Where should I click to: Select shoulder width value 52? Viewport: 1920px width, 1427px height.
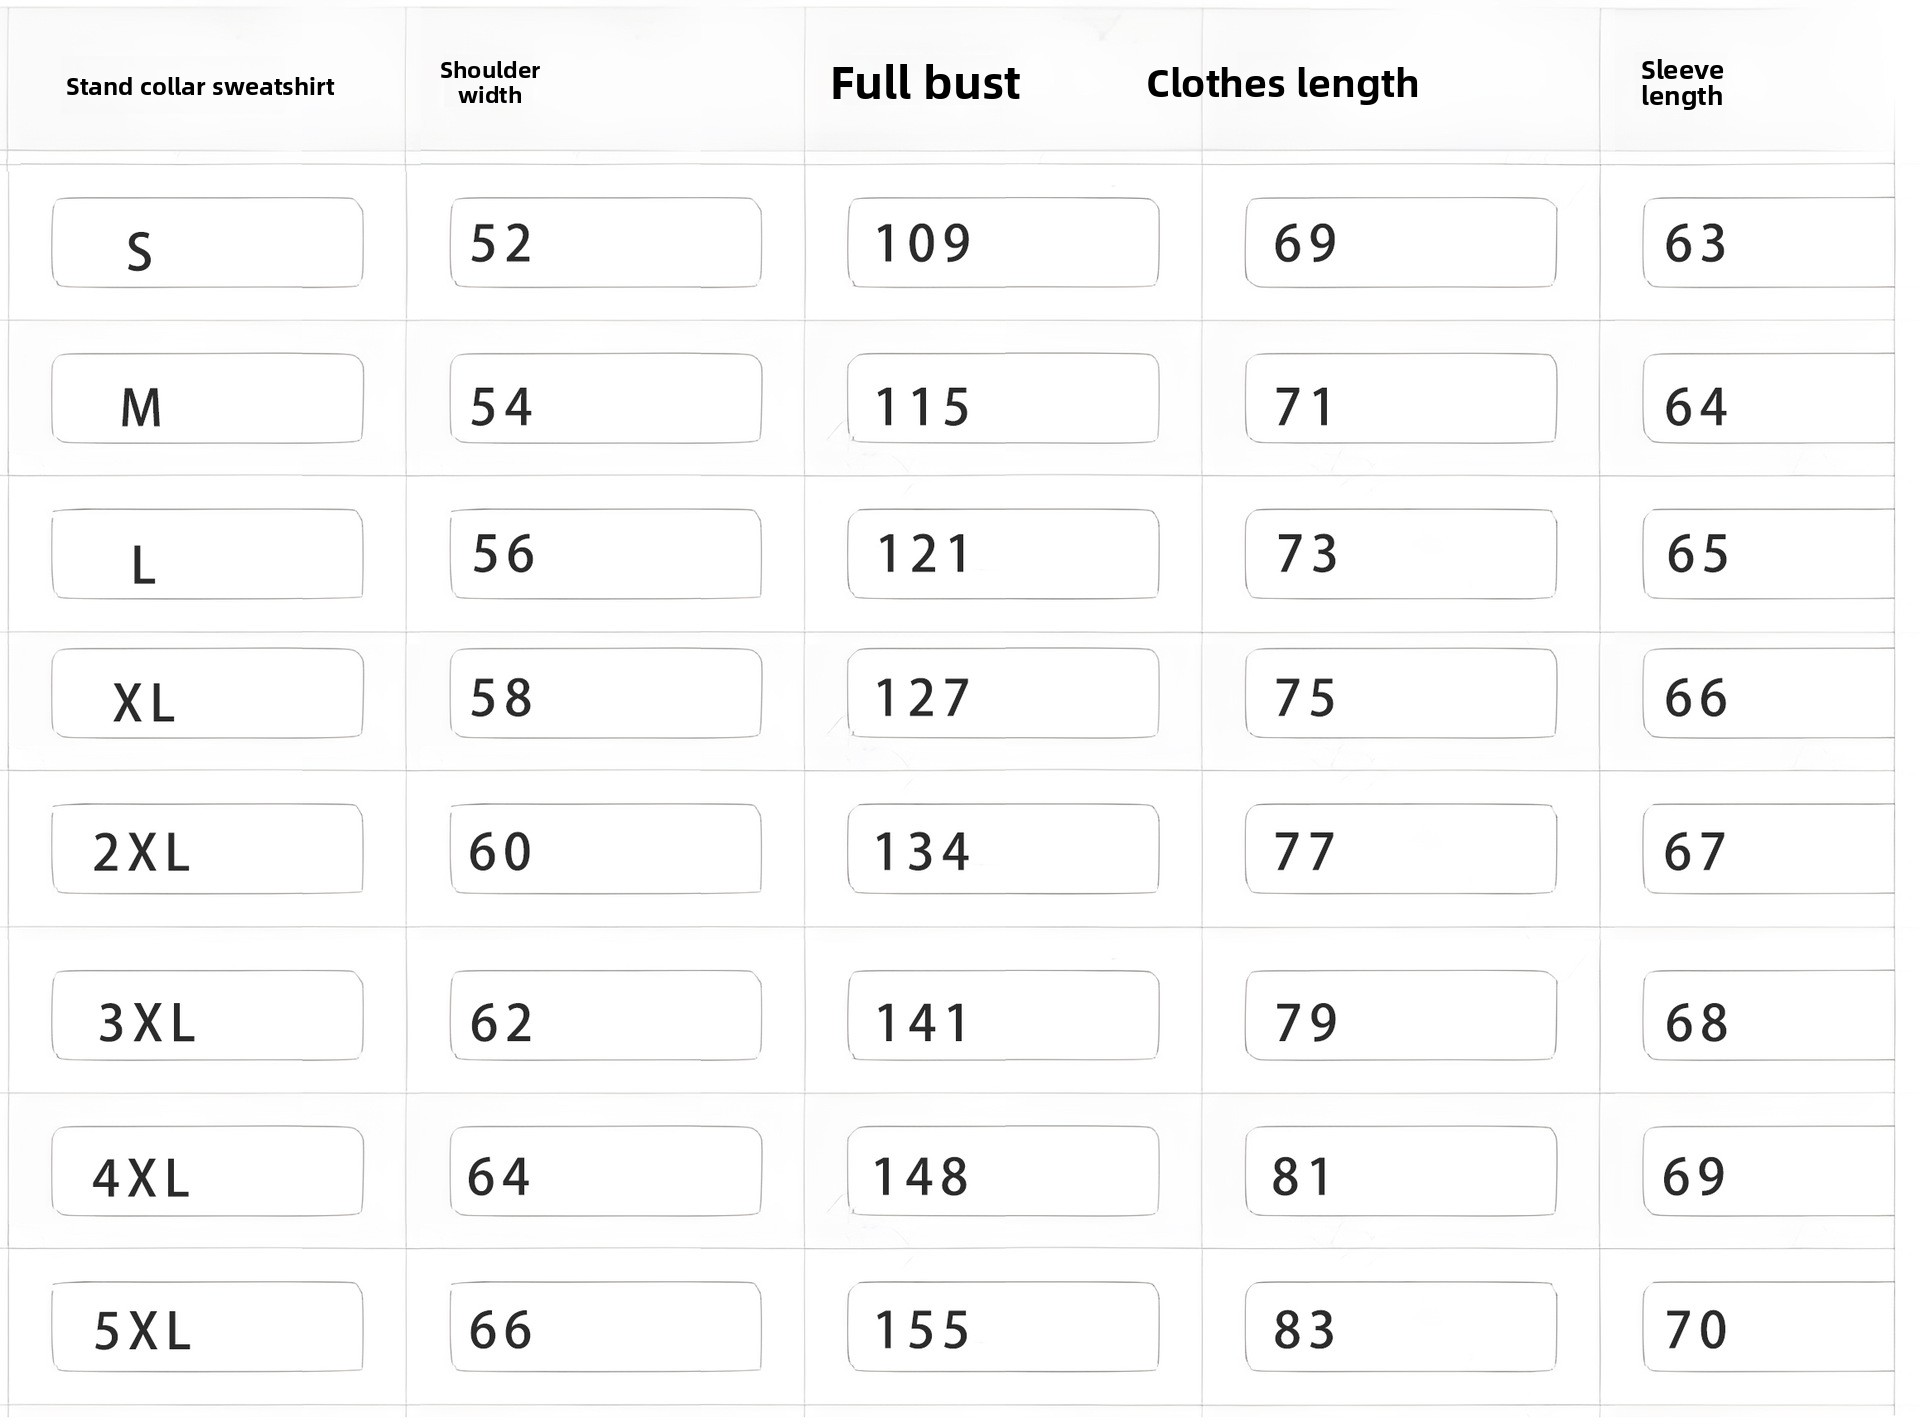tap(605, 243)
